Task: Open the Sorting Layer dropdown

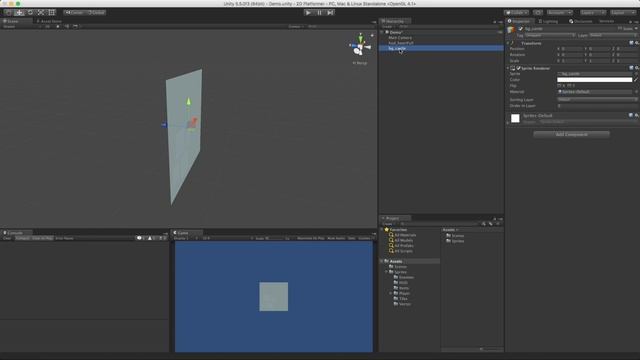Action: click(x=597, y=100)
